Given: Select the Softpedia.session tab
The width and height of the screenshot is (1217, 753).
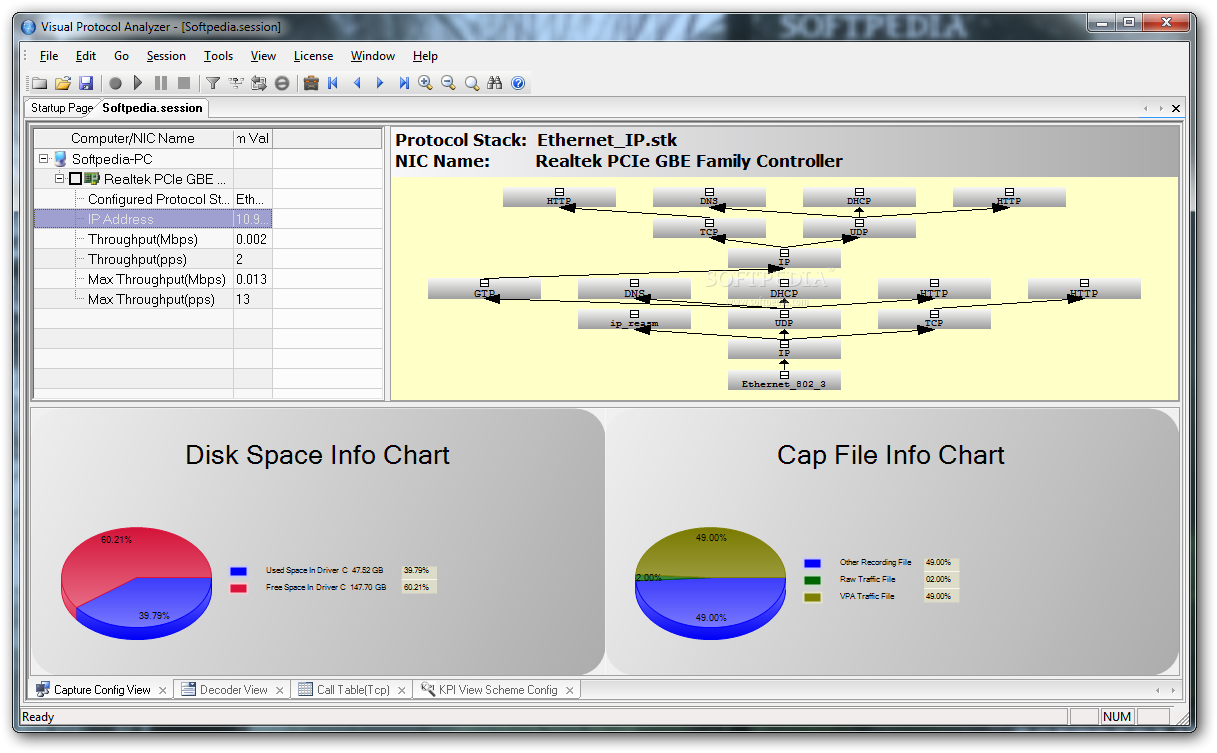Looking at the screenshot, I should (x=152, y=108).
